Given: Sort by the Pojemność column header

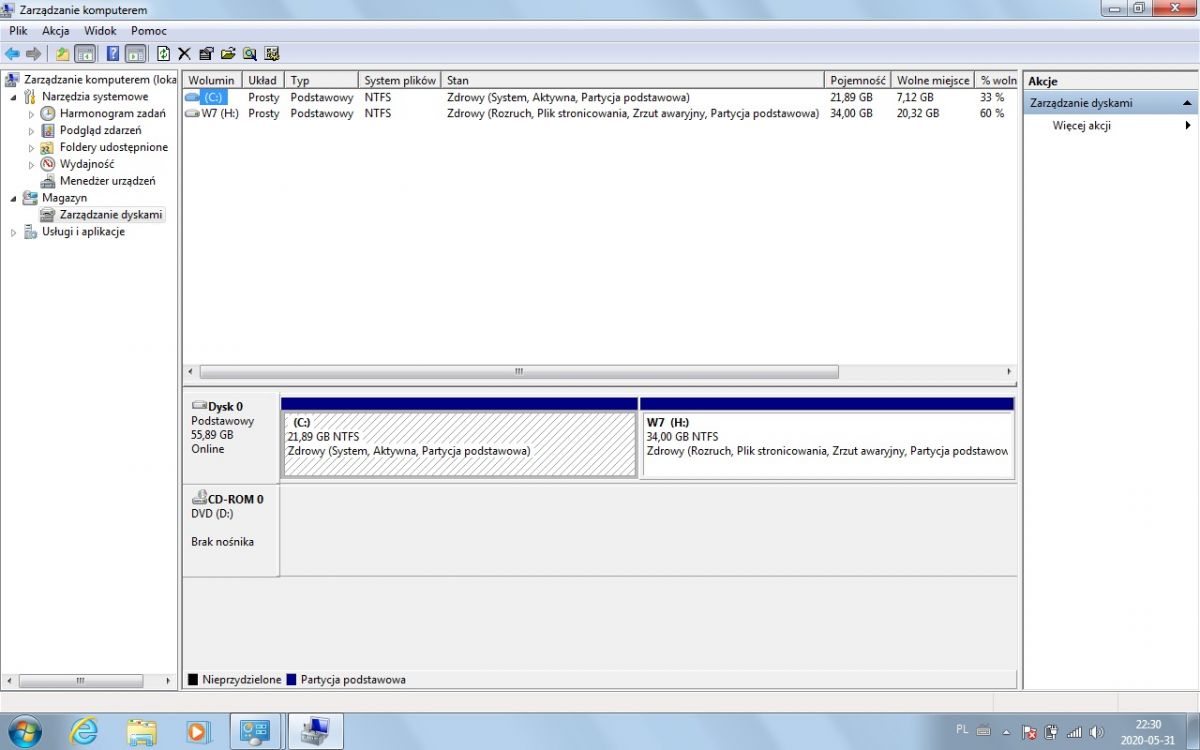Looking at the screenshot, I should (858, 80).
